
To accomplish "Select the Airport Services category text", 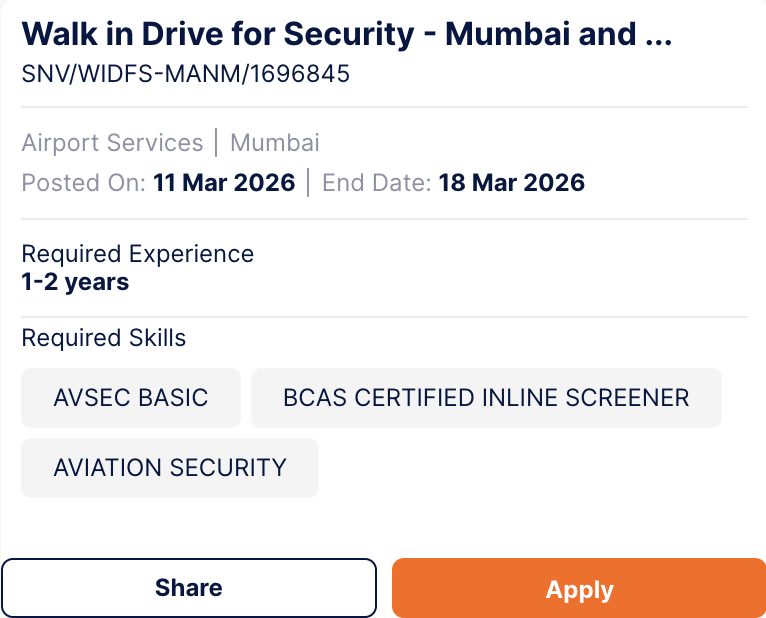I will click(112, 143).
